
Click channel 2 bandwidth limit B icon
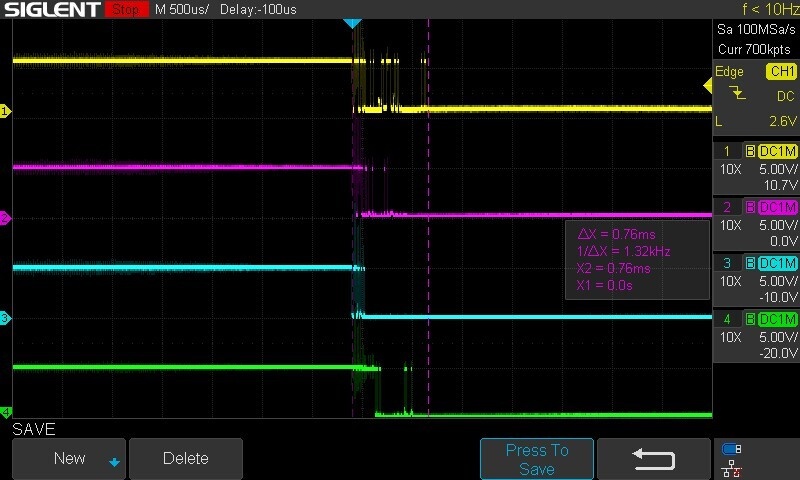point(751,207)
